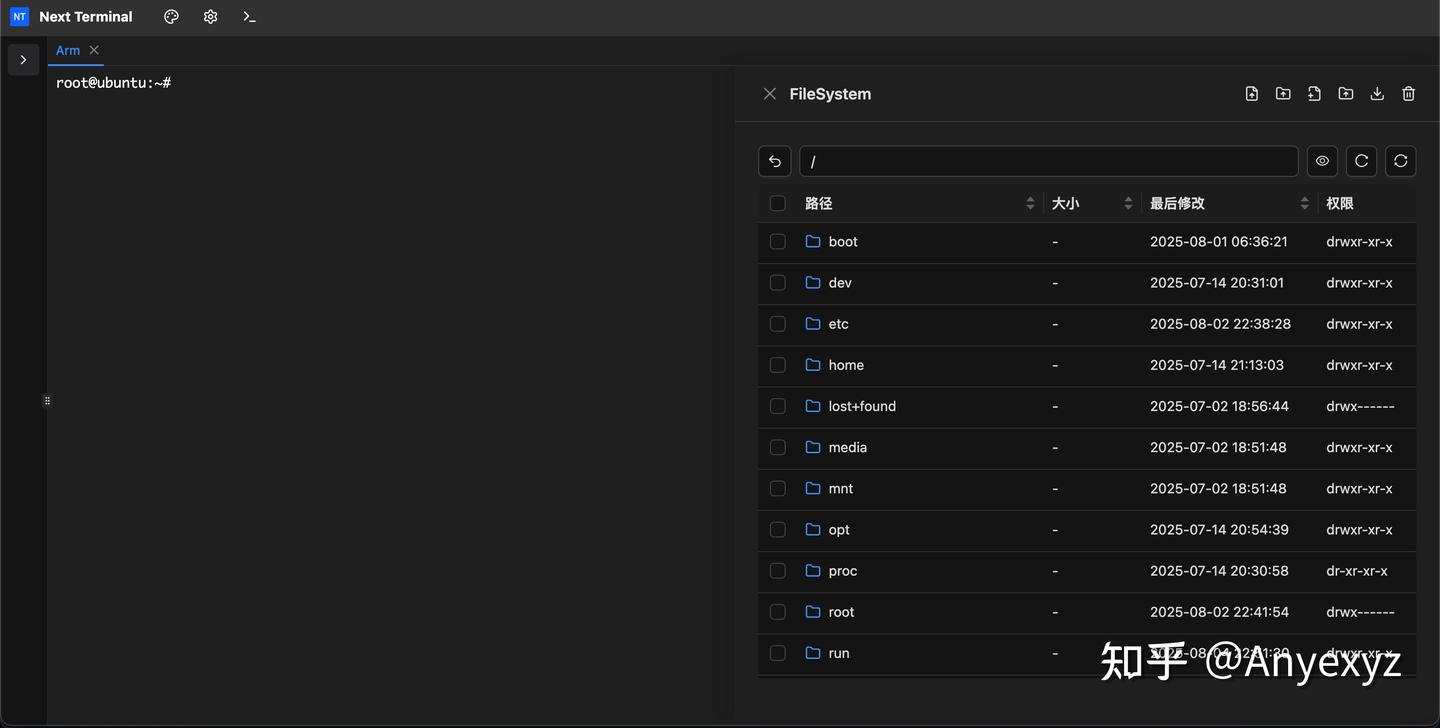Screen dimensions: 1440x728
Task: Check the etc row checkbox
Action: click(778, 324)
